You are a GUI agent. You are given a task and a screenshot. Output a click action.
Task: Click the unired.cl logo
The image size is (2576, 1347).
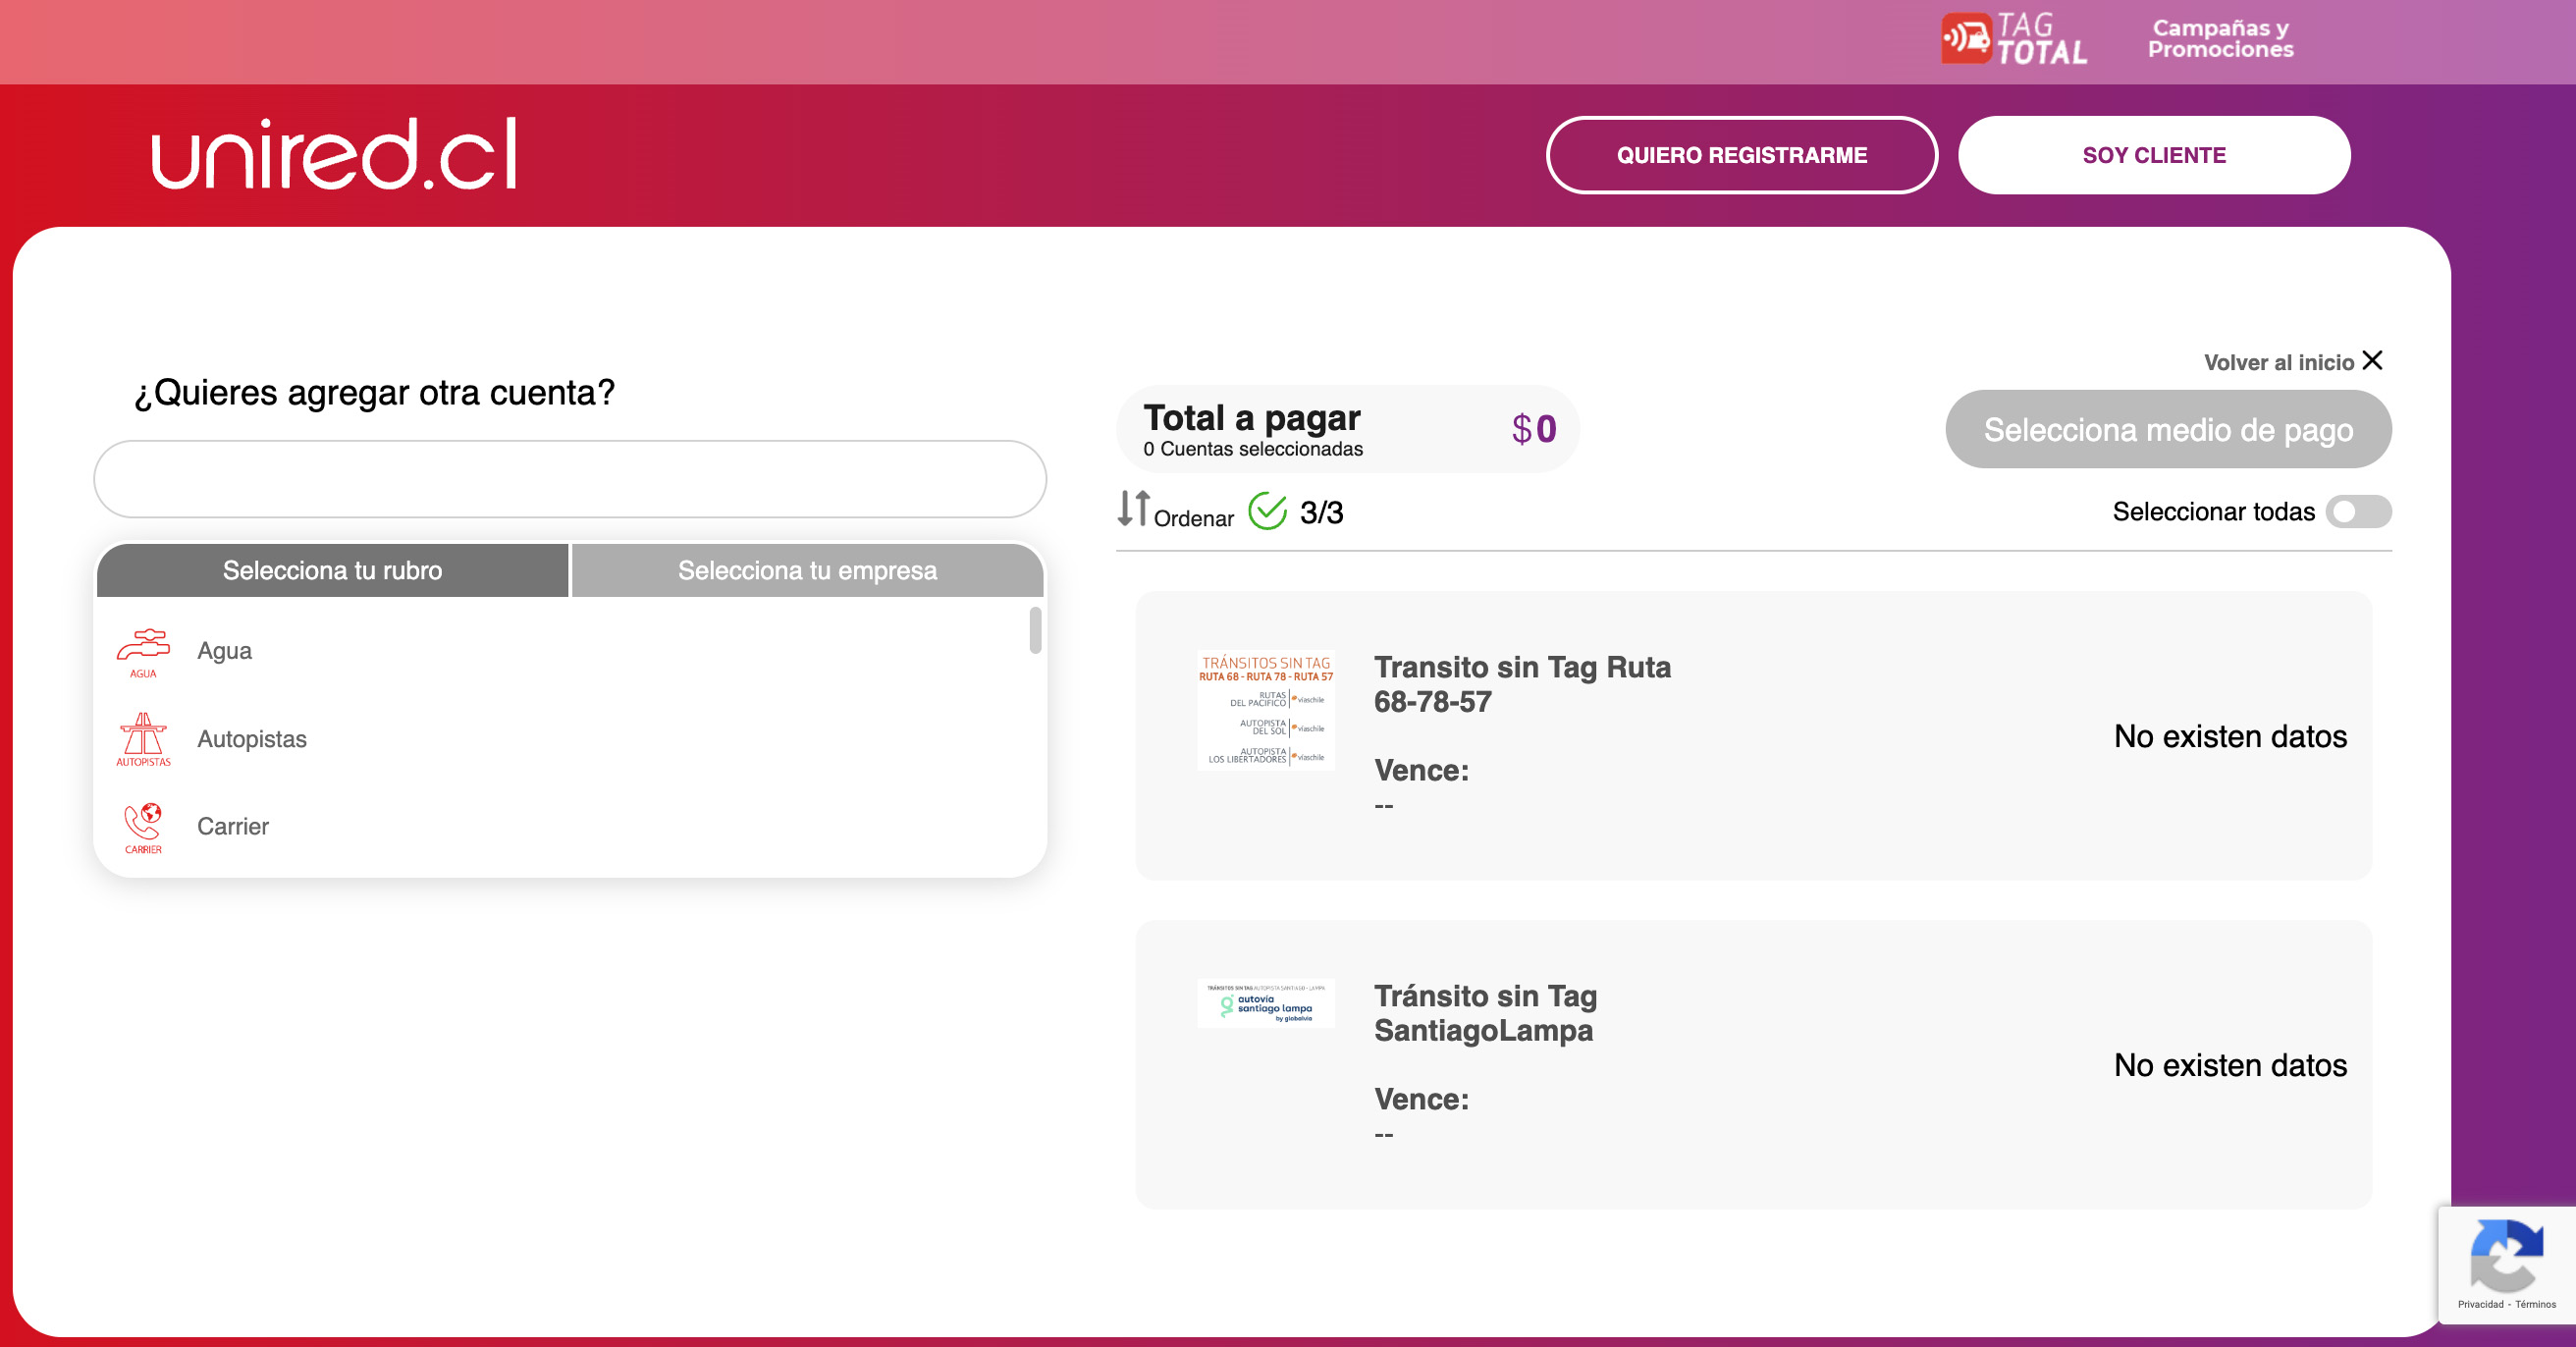pyautogui.click(x=334, y=154)
